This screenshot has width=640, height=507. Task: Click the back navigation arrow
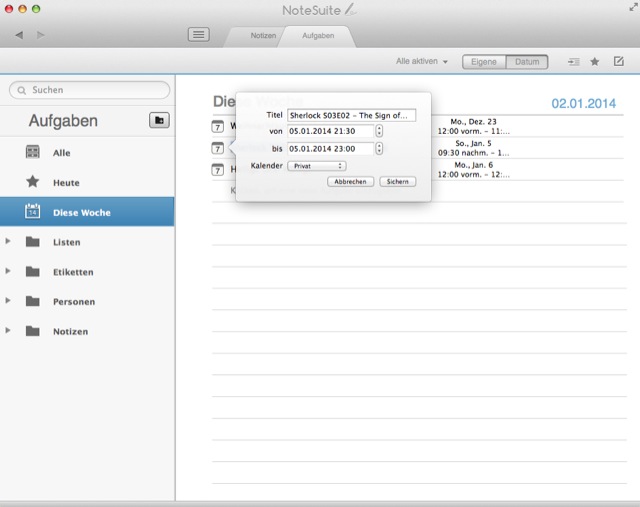pyautogui.click(x=19, y=35)
